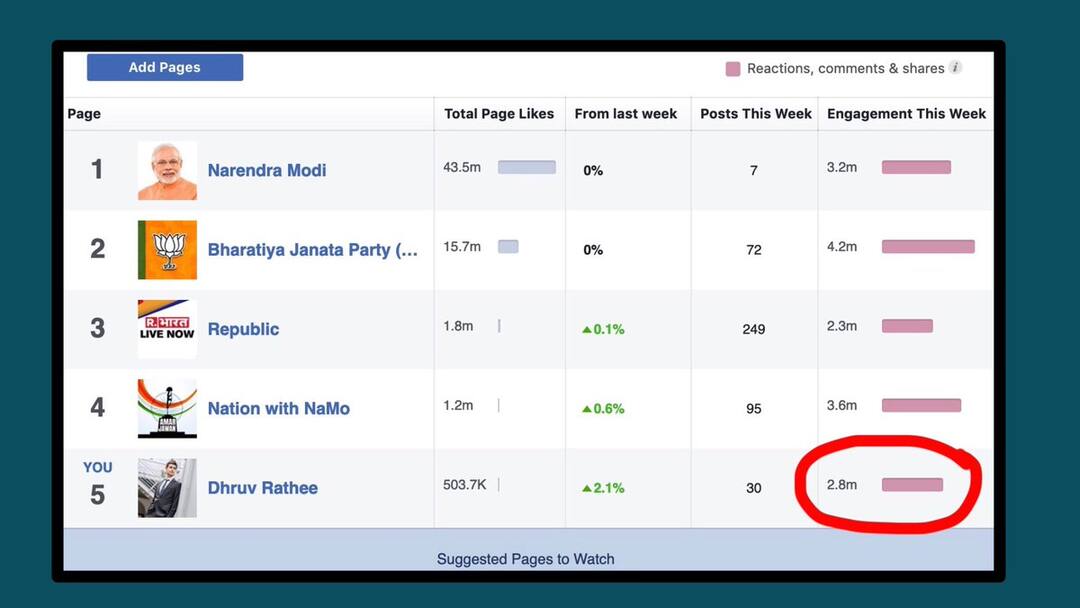Open the Dhruv Rathee page link
The width and height of the screenshot is (1080, 608).
click(262, 488)
